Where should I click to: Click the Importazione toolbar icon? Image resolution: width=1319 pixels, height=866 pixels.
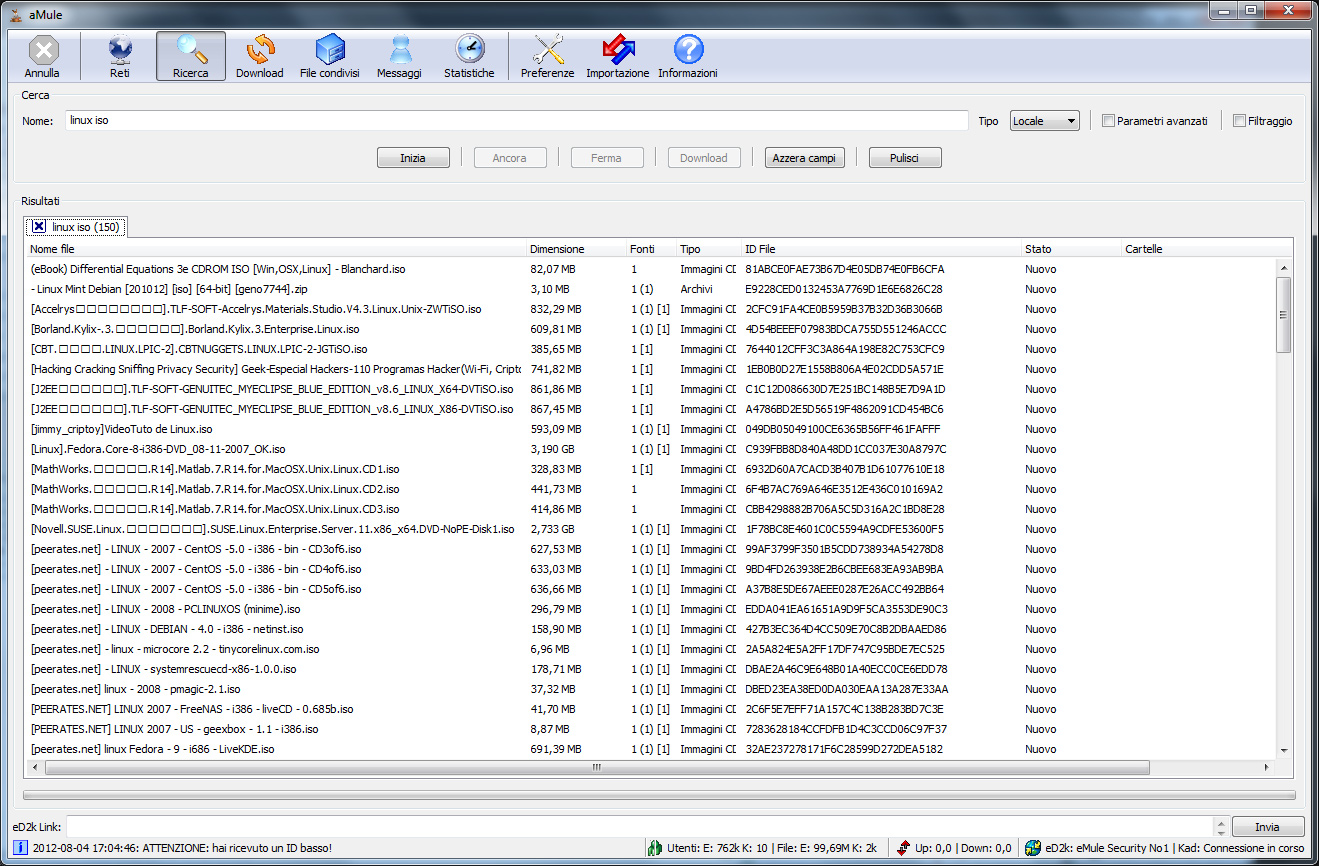point(617,56)
